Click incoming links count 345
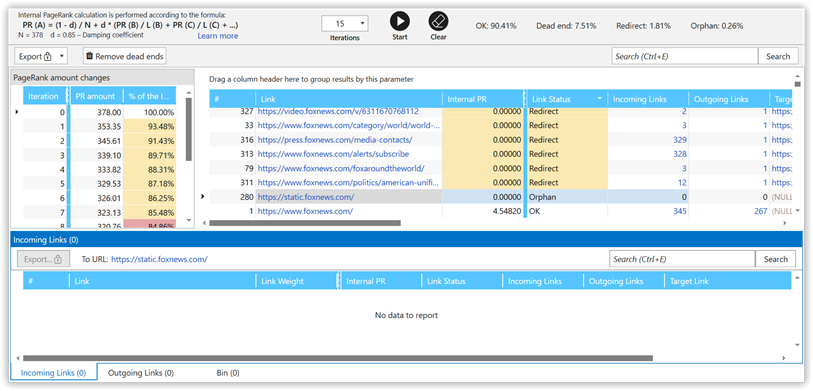Screen dimensions: 813x391 [x=680, y=211]
